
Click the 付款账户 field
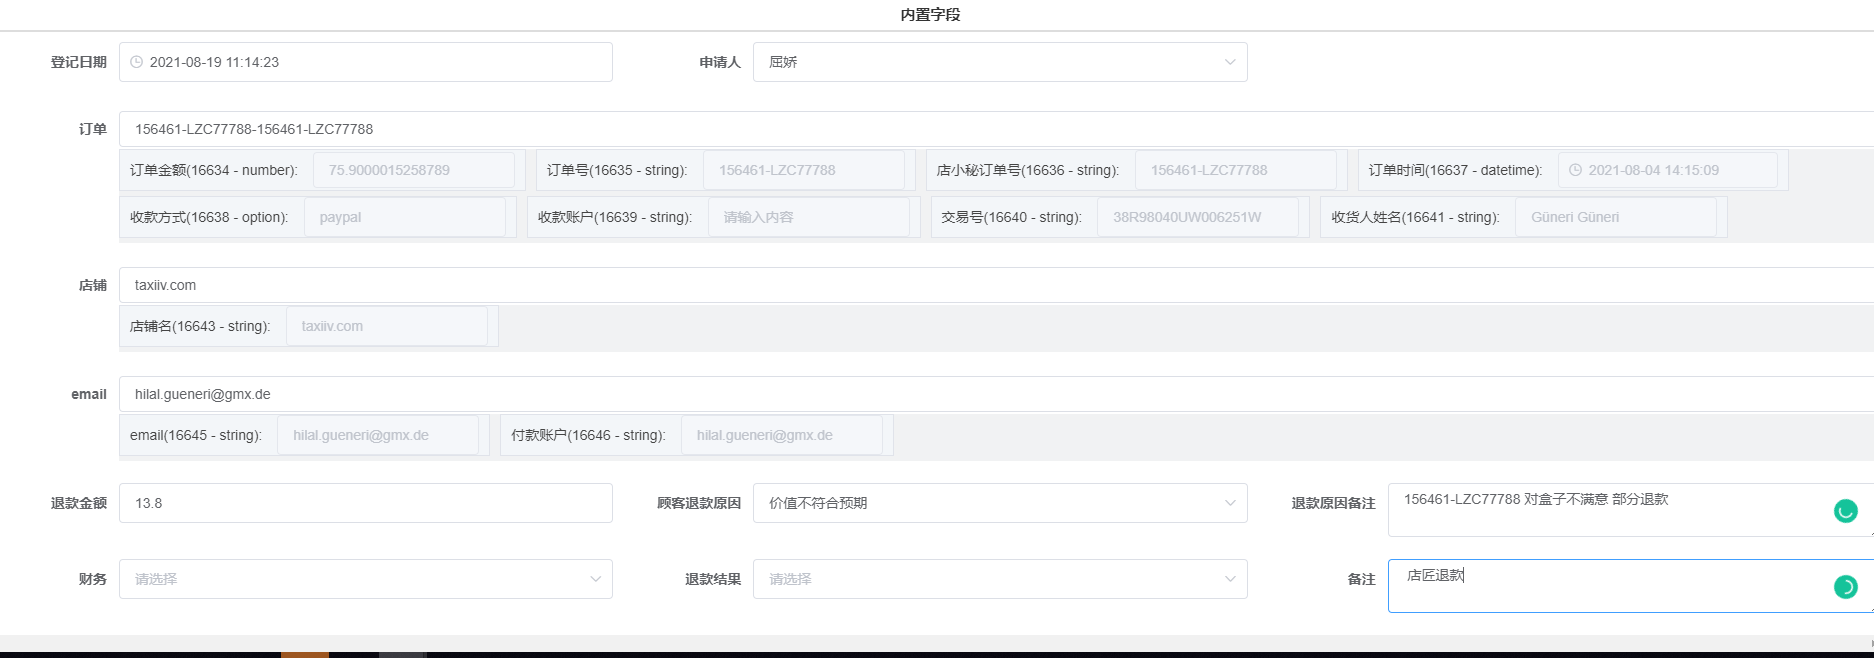[x=781, y=435]
